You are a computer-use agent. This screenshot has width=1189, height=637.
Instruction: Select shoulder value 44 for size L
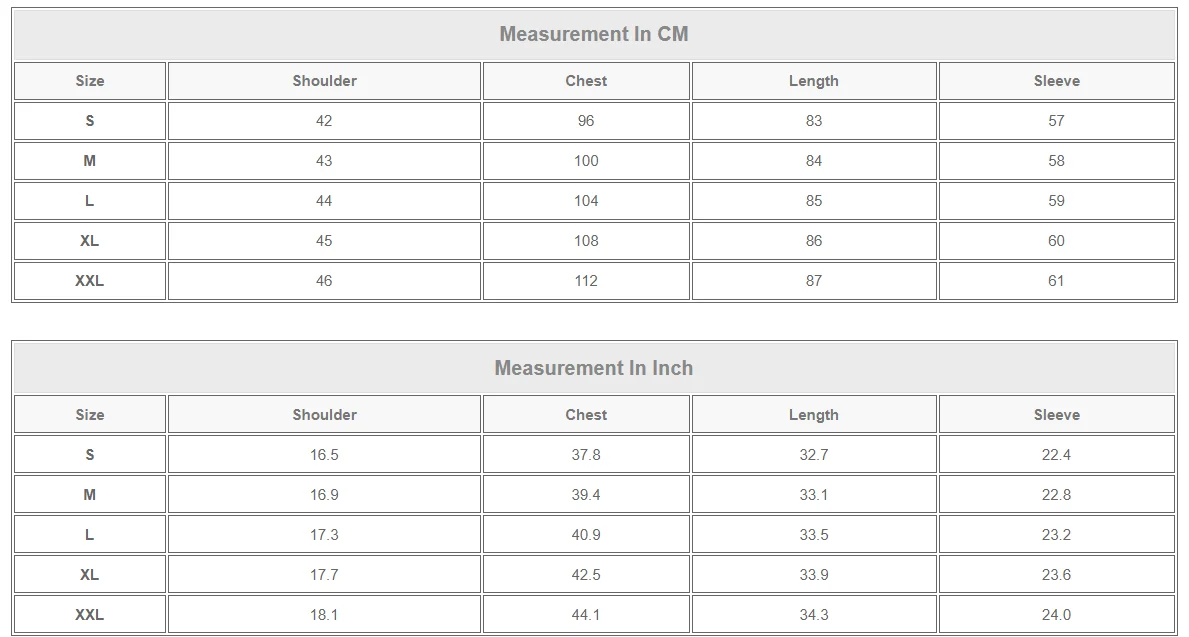click(324, 201)
